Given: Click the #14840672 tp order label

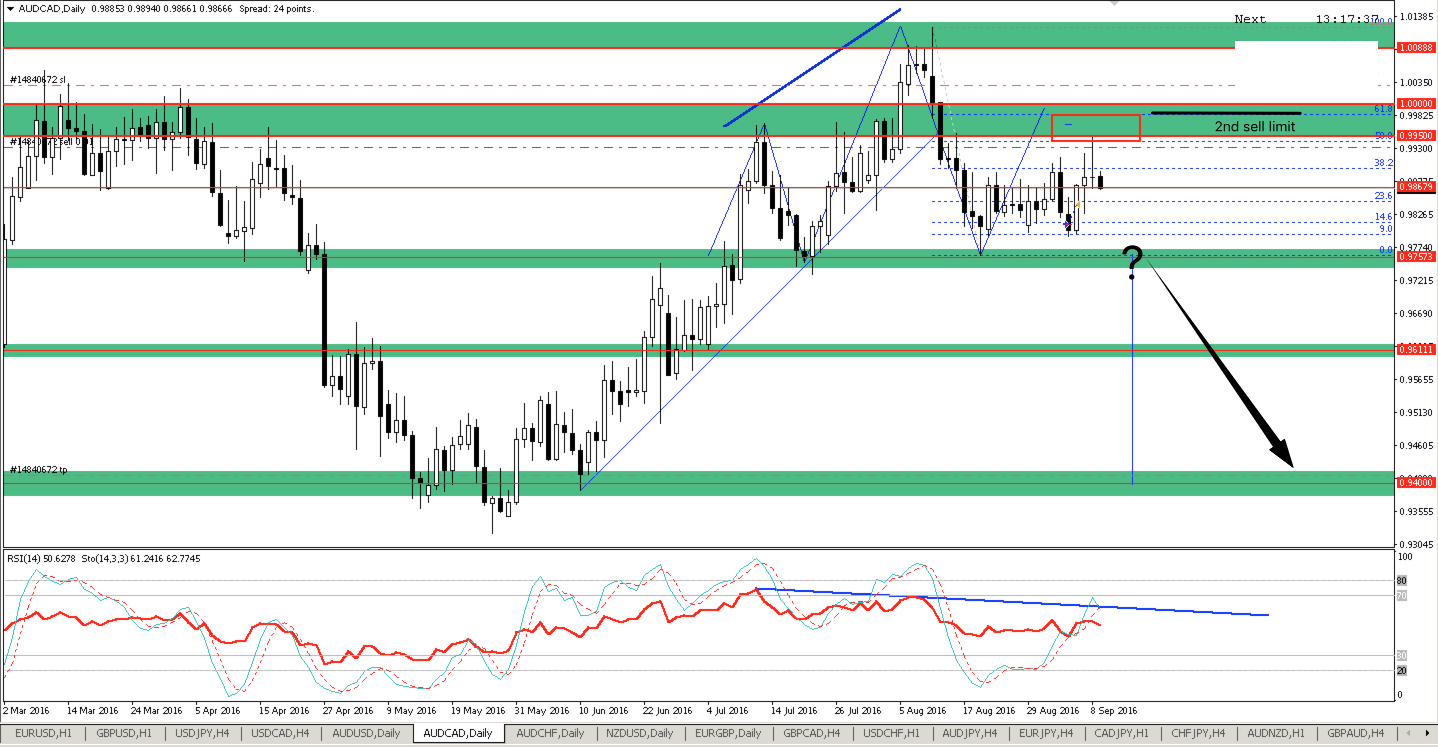Looking at the screenshot, I should click(39, 469).
